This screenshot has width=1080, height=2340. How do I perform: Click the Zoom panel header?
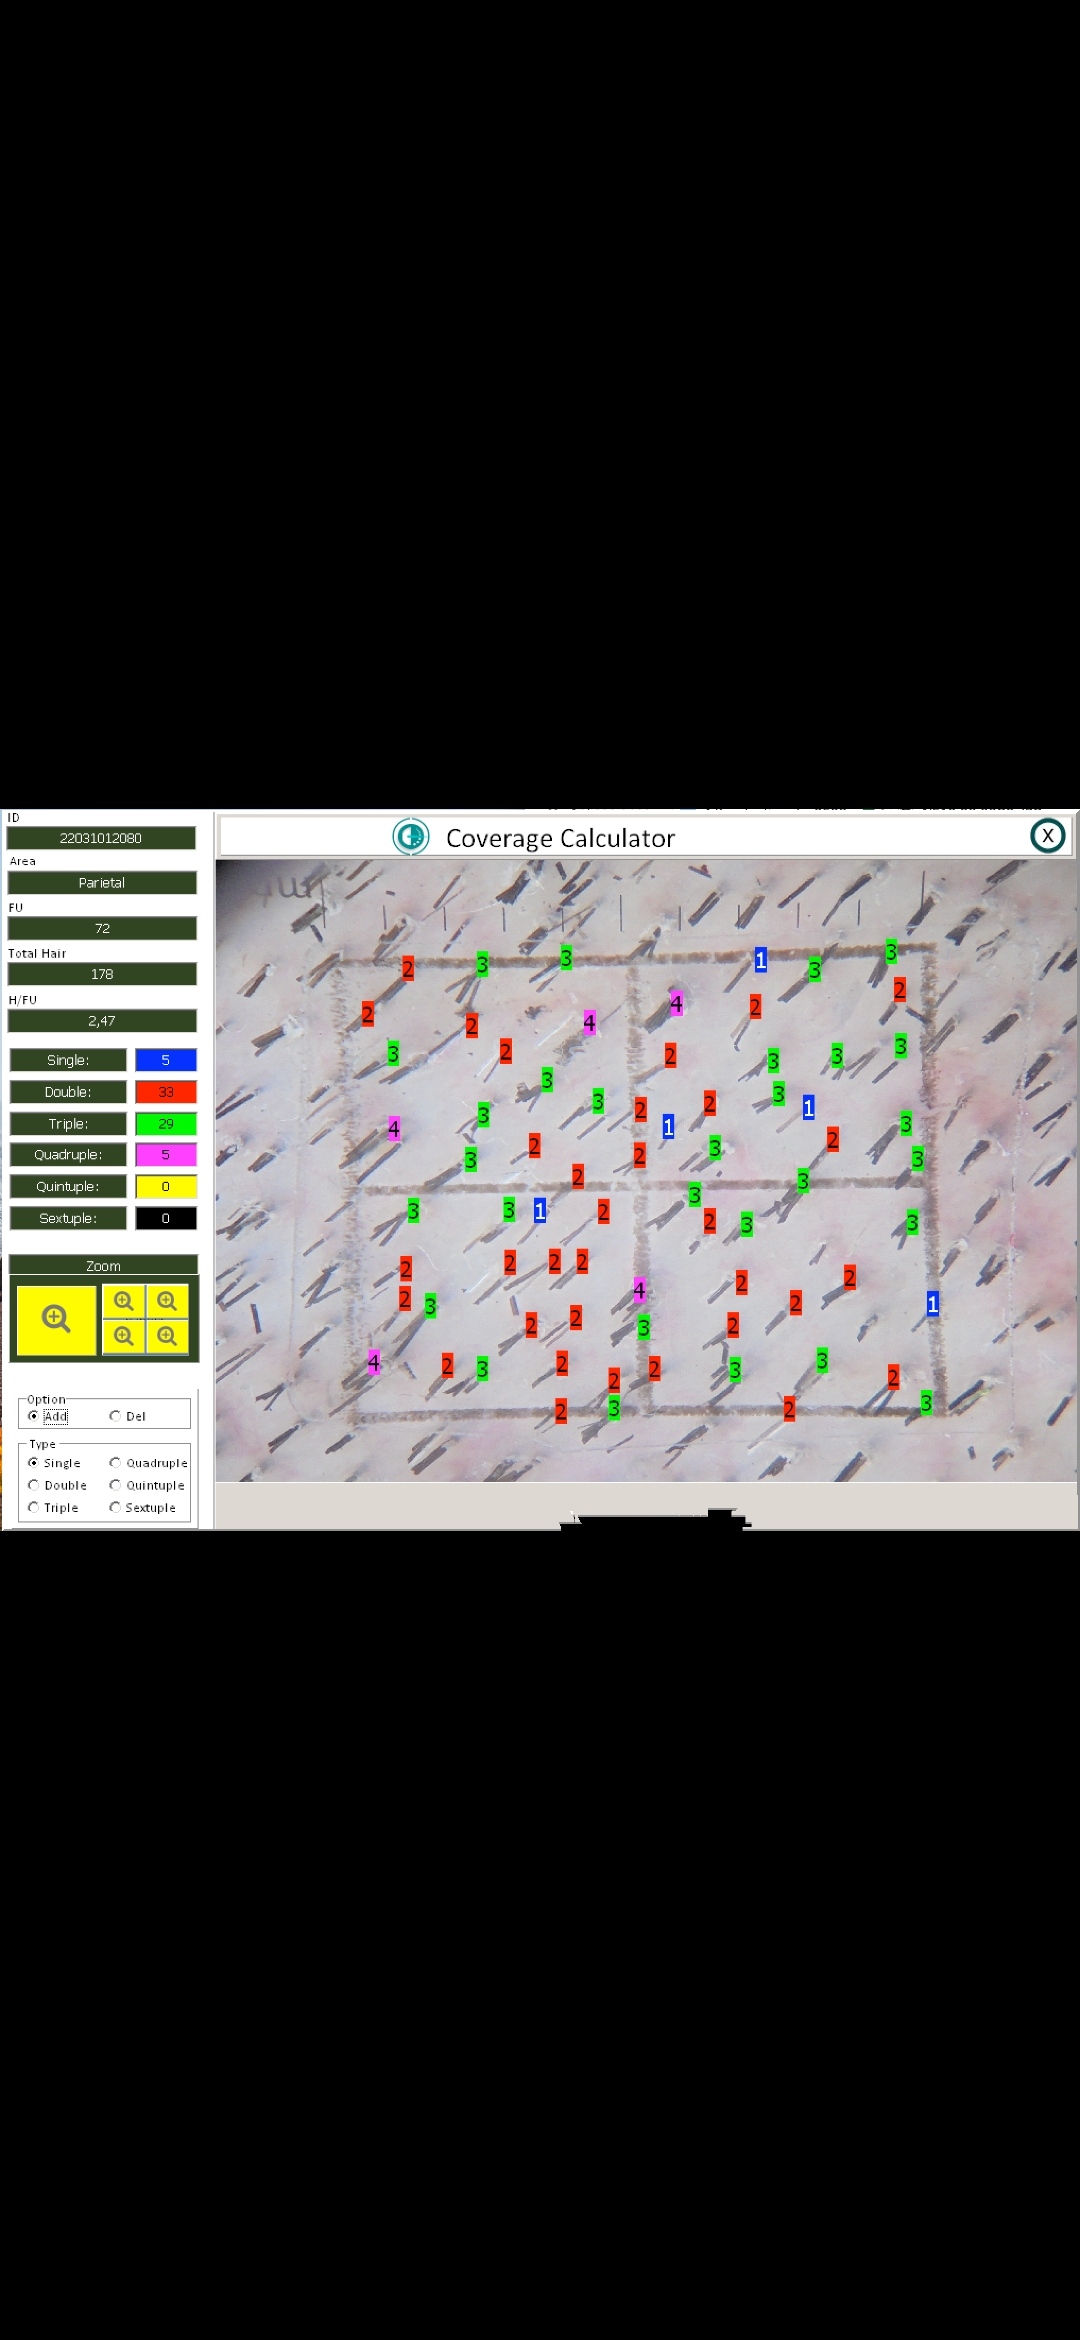point(103,1265)
